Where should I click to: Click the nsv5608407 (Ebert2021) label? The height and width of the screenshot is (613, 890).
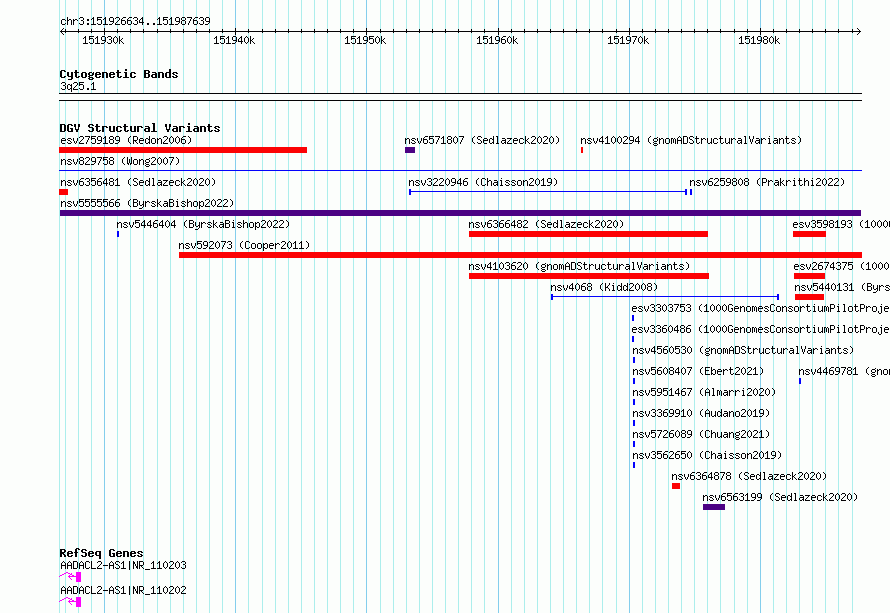point(698,371)
